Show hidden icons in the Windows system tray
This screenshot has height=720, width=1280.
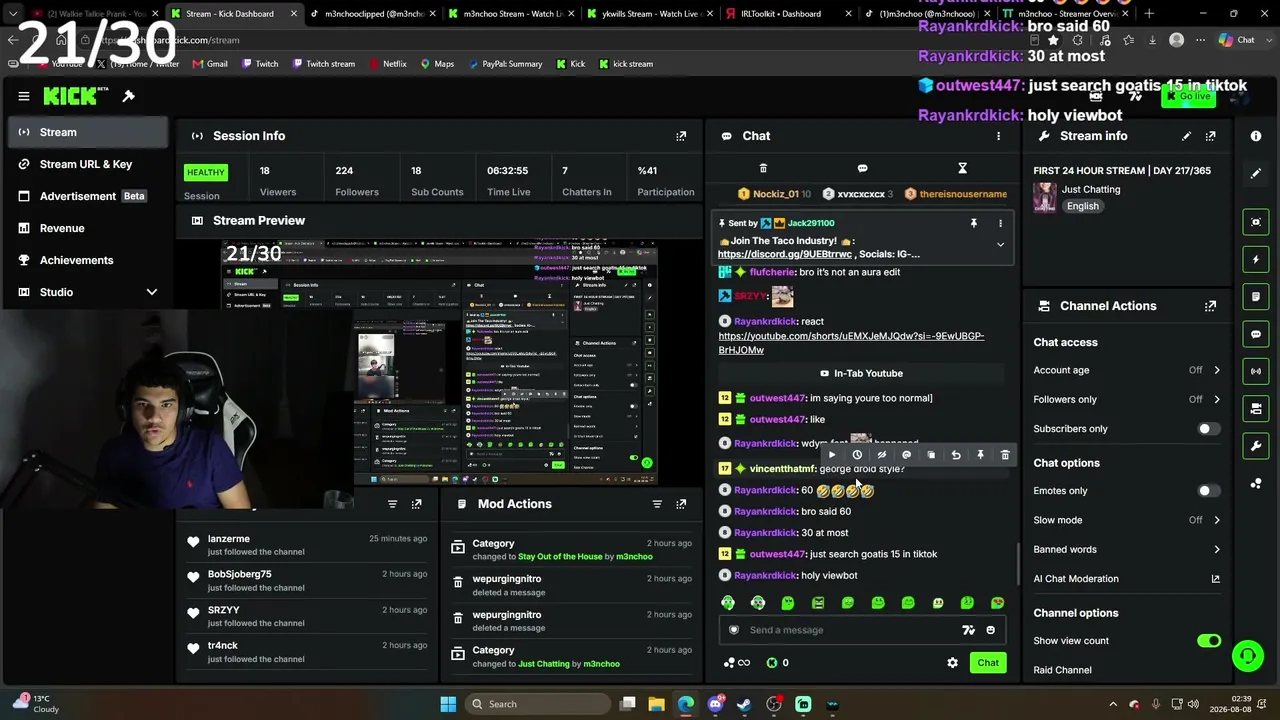[x=1113, y=704]
